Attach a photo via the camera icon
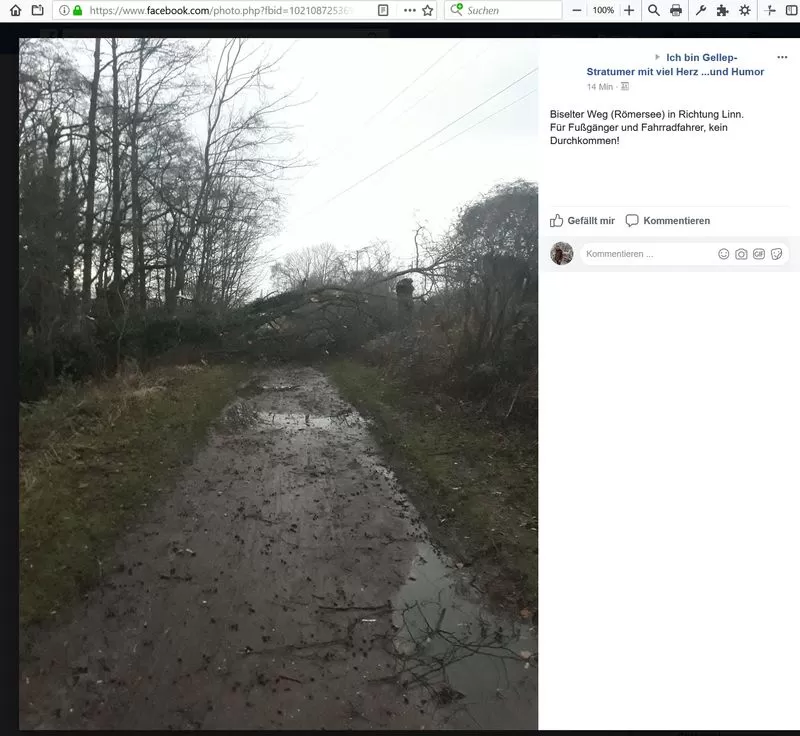This screenshot has width=800, height=736. tap(741, 254)
